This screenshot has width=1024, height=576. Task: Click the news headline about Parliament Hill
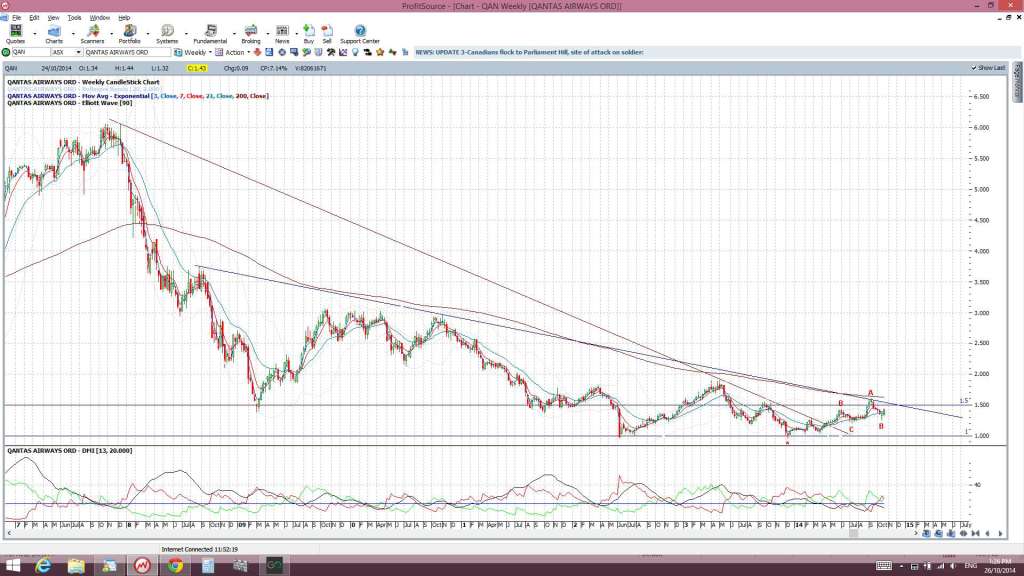pos(530,52)
